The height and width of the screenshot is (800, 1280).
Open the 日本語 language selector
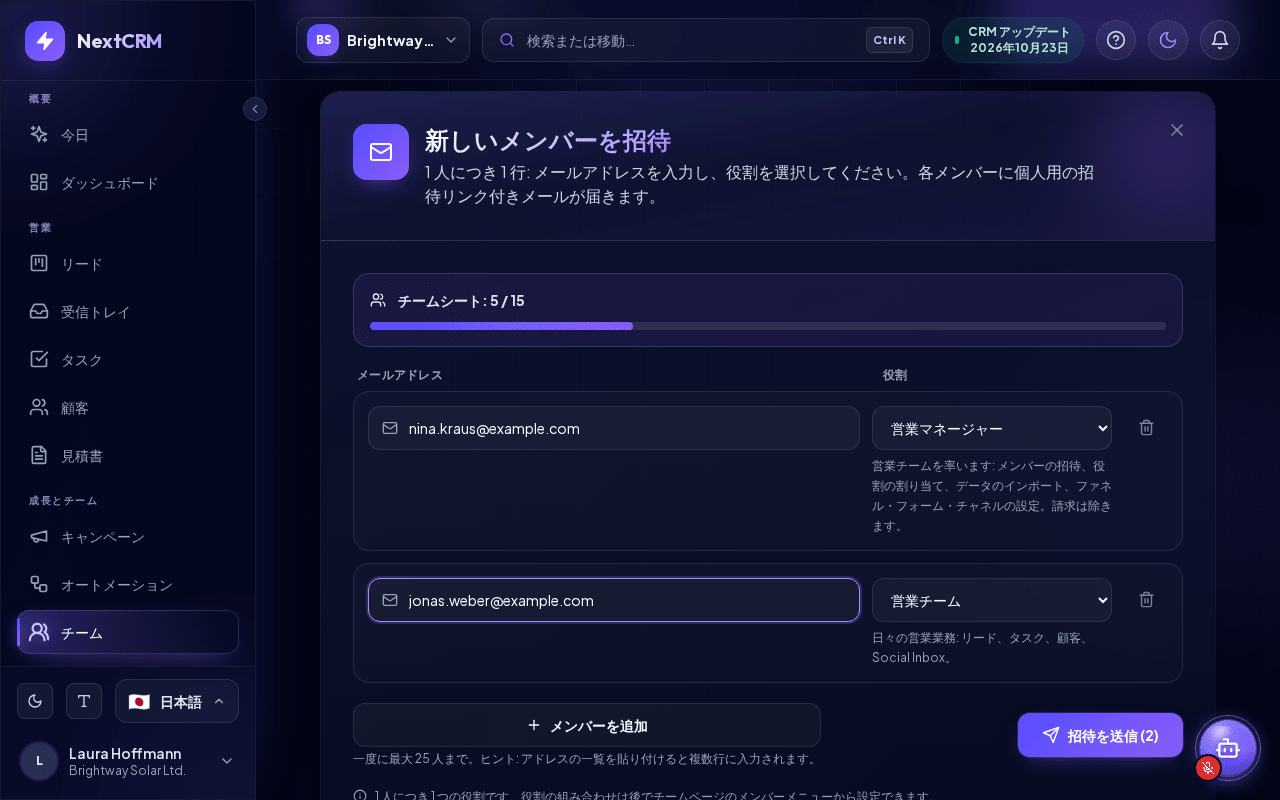click(x=177, y=701)
